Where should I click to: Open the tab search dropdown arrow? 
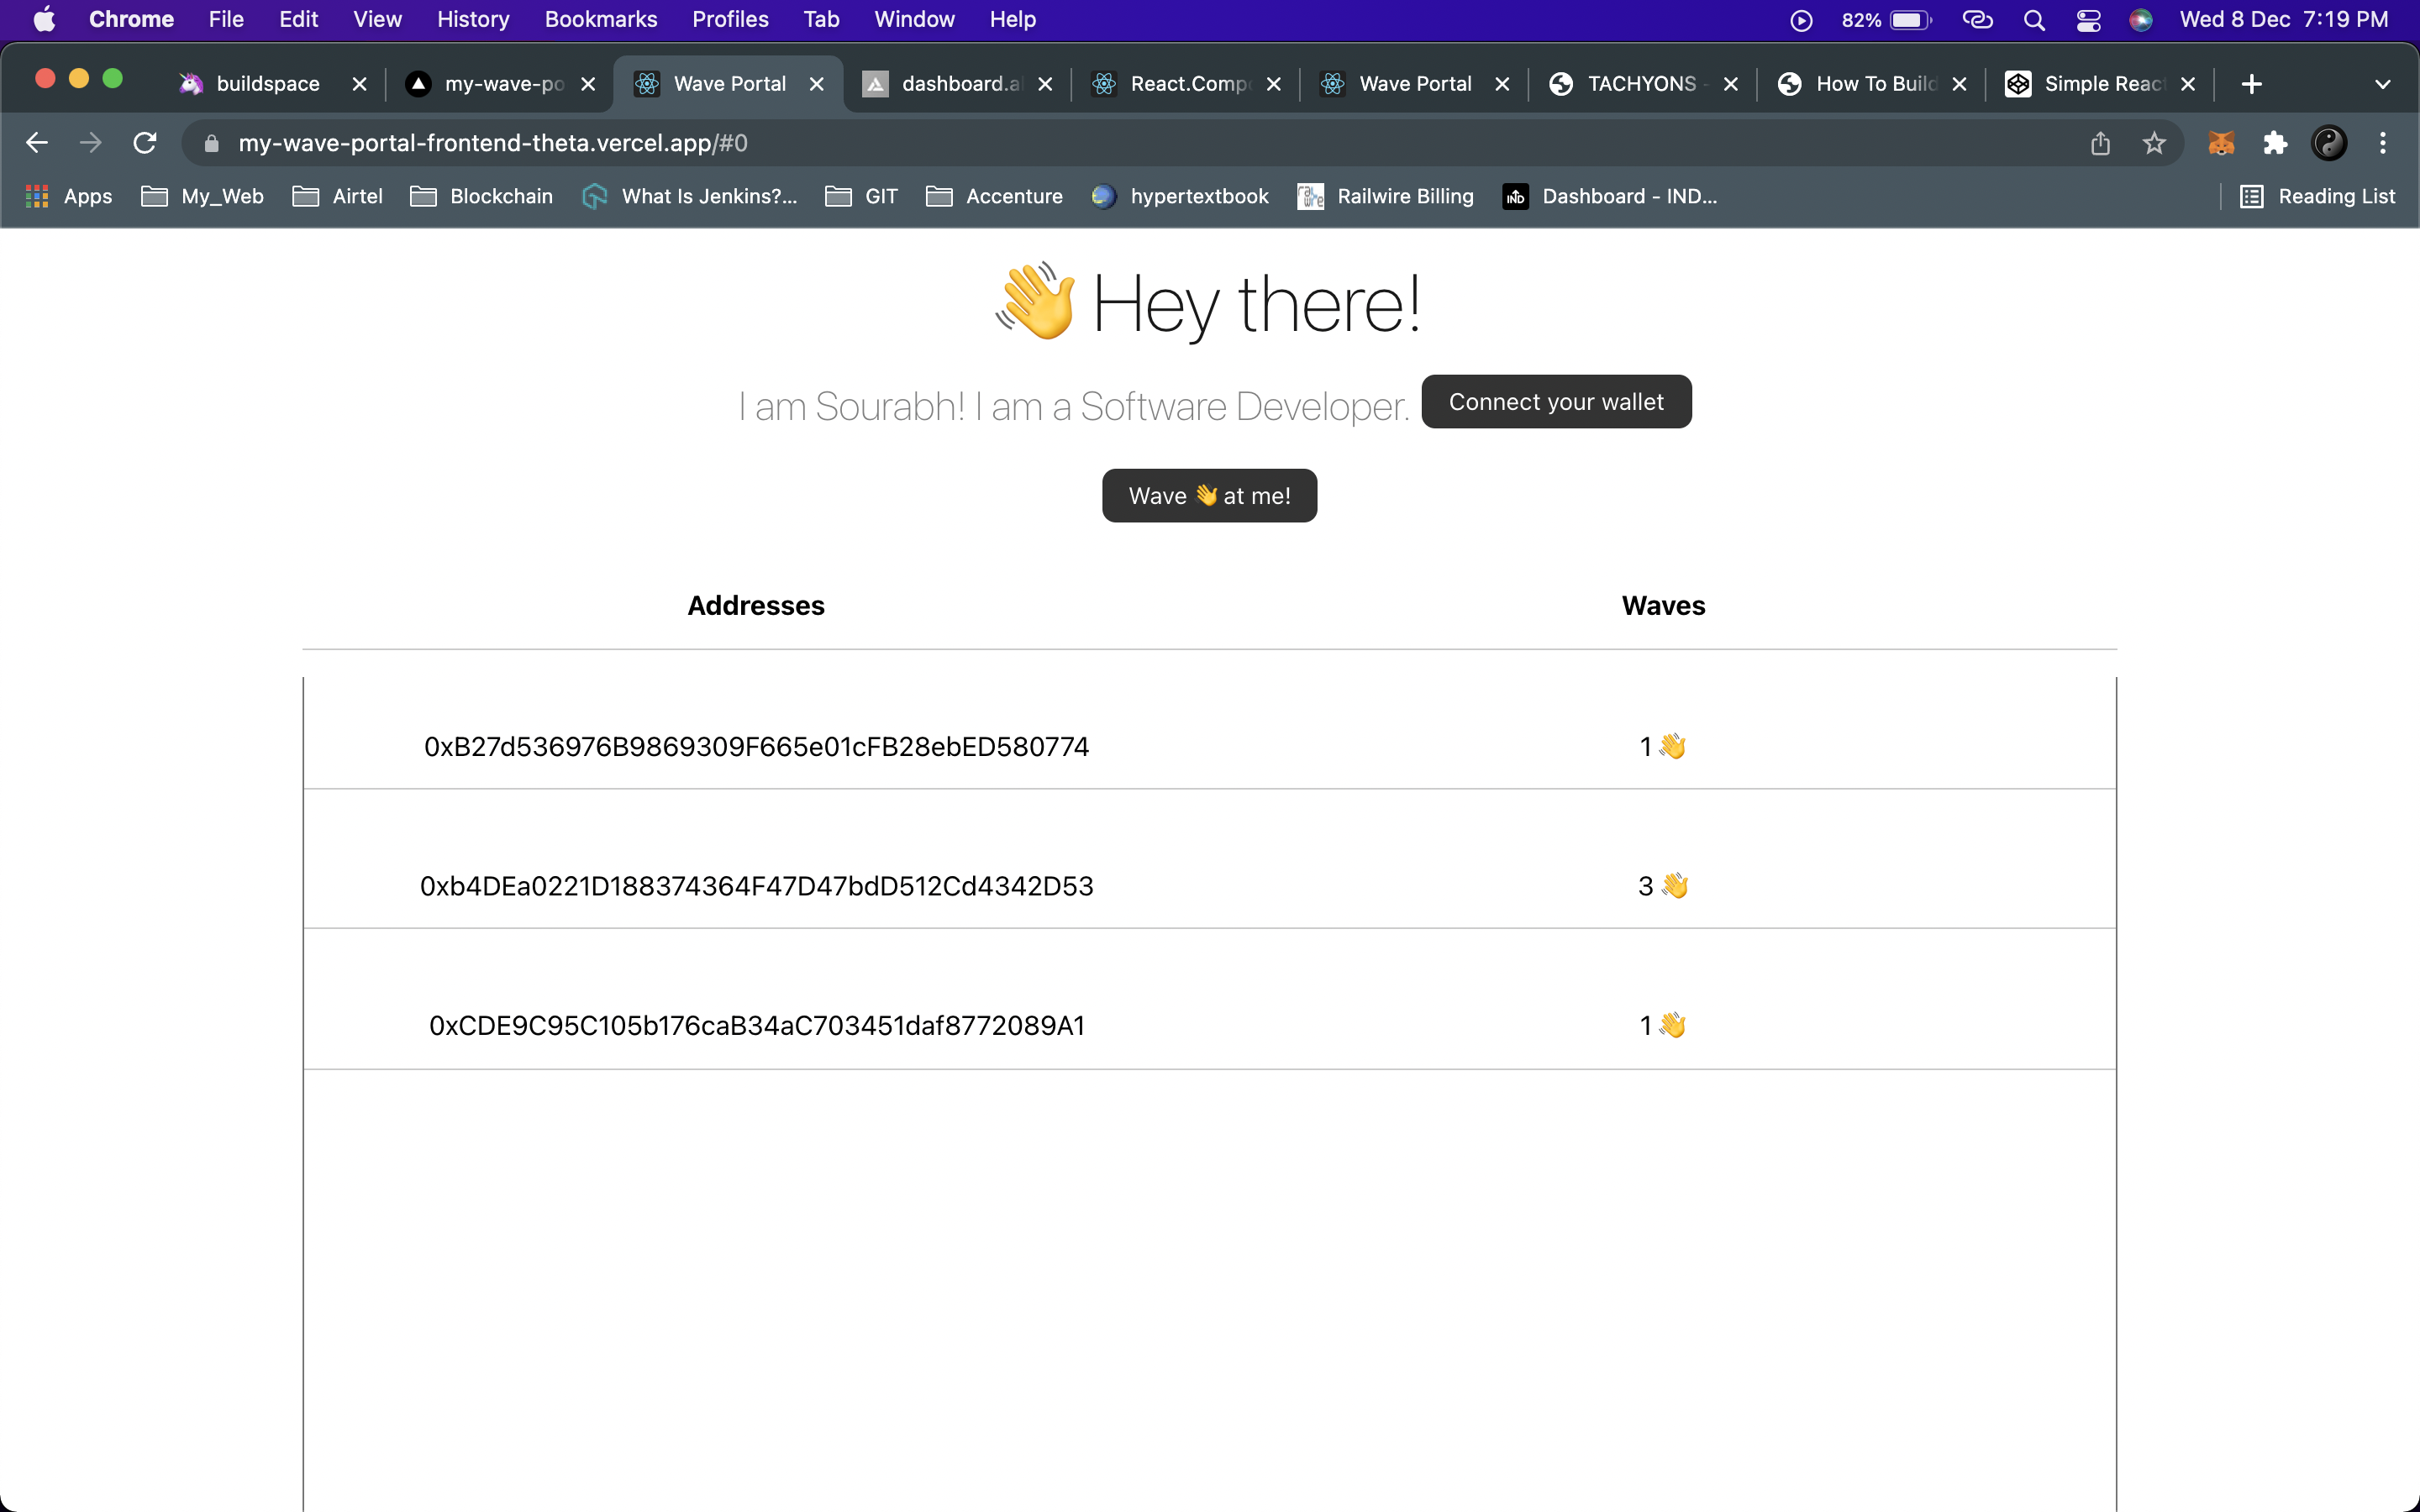2383,84
